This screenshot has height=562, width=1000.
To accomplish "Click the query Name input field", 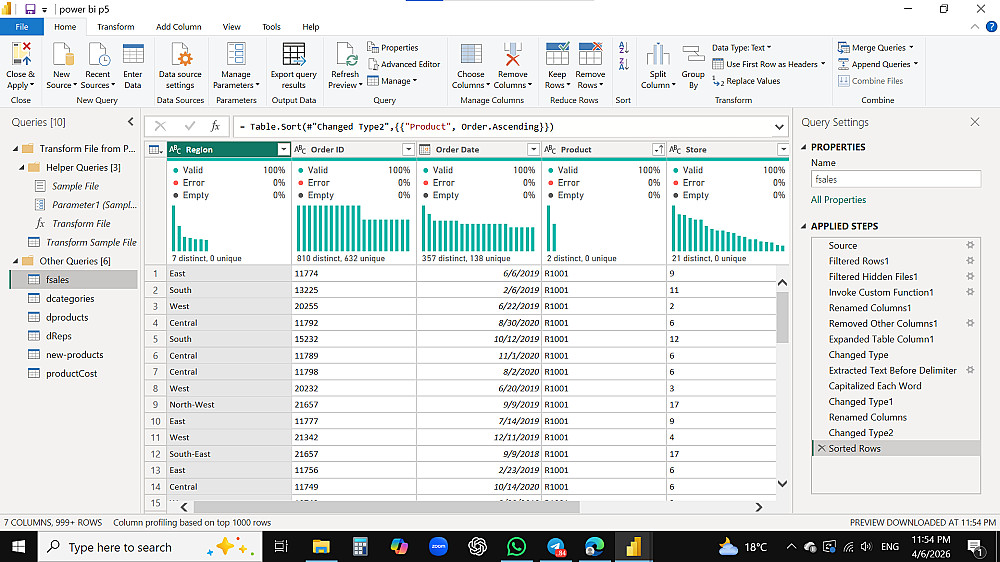I will click(x=895, y=180).
